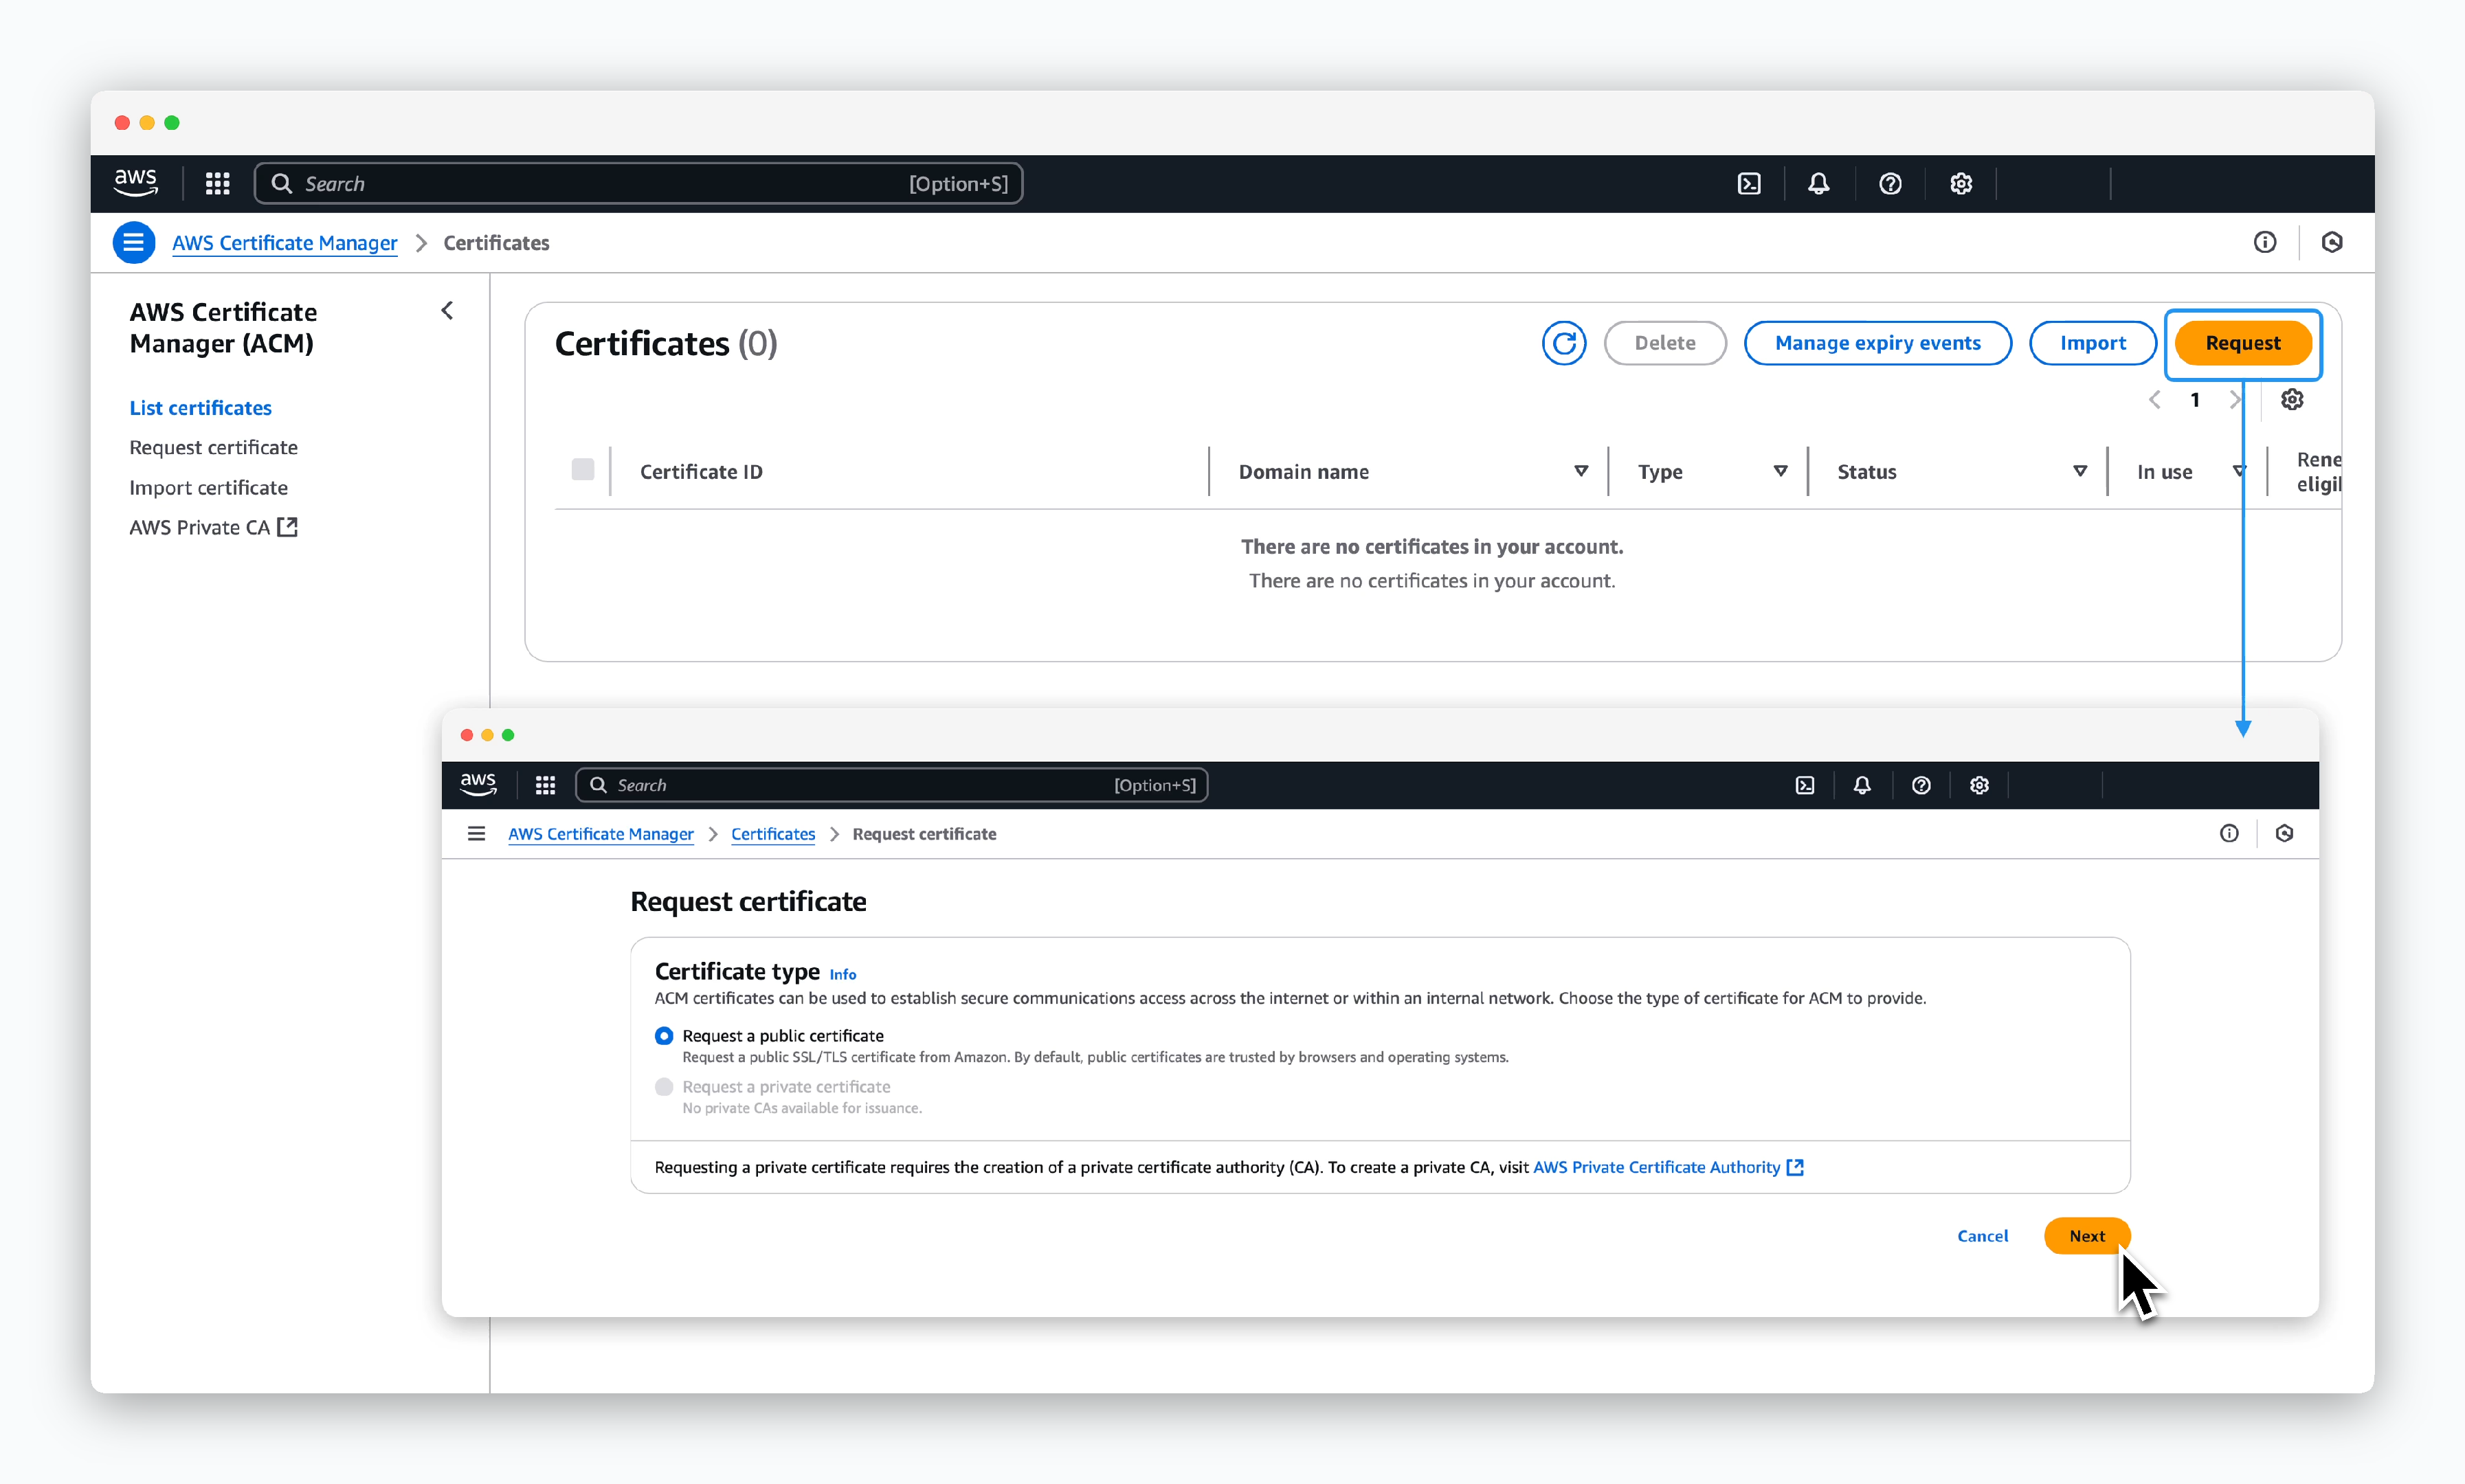This screenshot has height=1484, width=2465.
Task: Select Request a private certificate radio
Action: point(663,1086)
